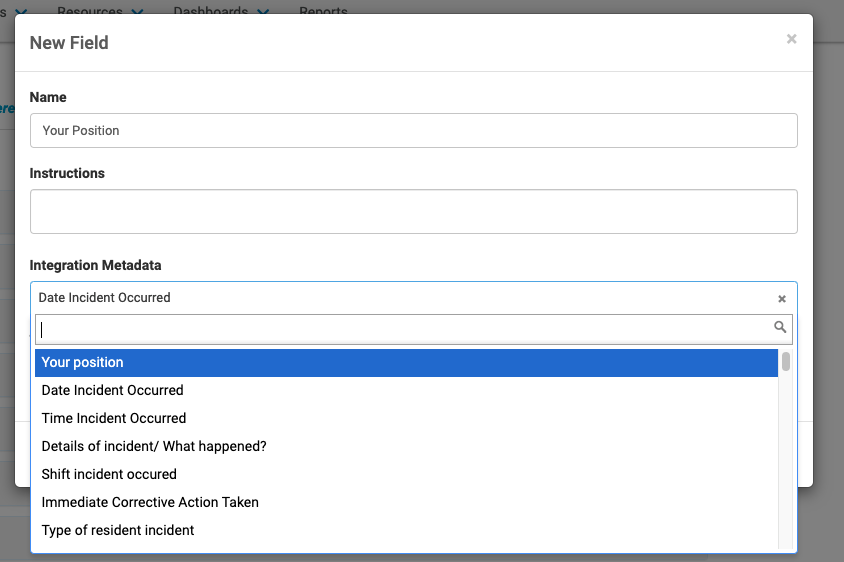Open the Dashboards menu behind the dialog
844x562 pixels.
(x=221, y=11)
